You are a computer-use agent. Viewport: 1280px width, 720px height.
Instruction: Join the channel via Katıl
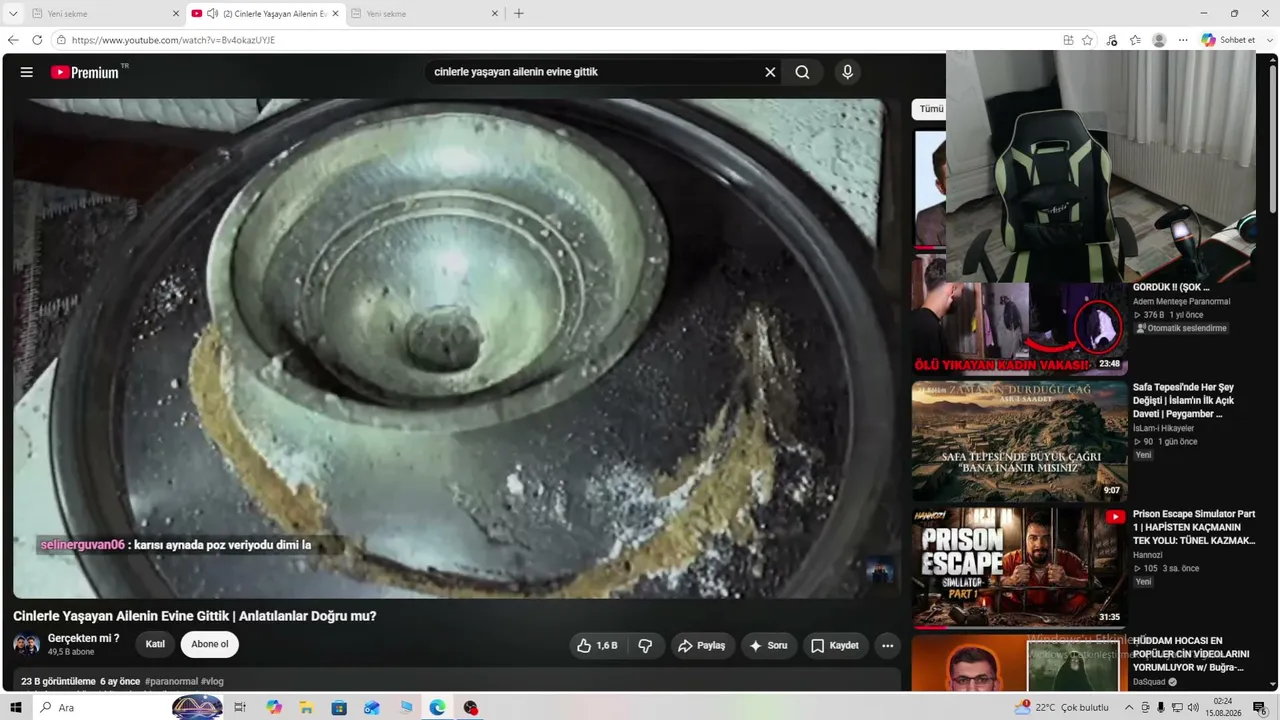(155, 644)
